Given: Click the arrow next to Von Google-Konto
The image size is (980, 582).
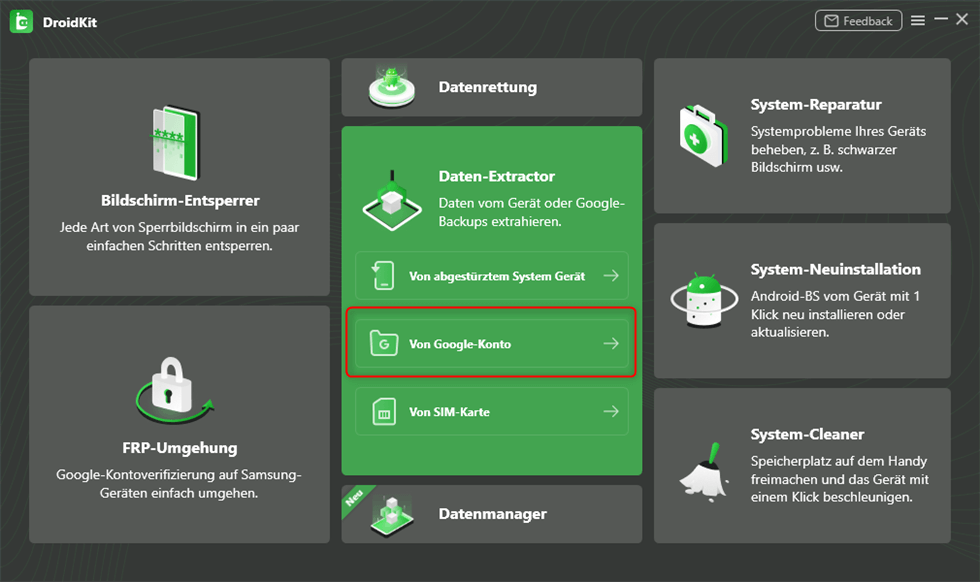Looking at the screenshot, I should (611, 343).
